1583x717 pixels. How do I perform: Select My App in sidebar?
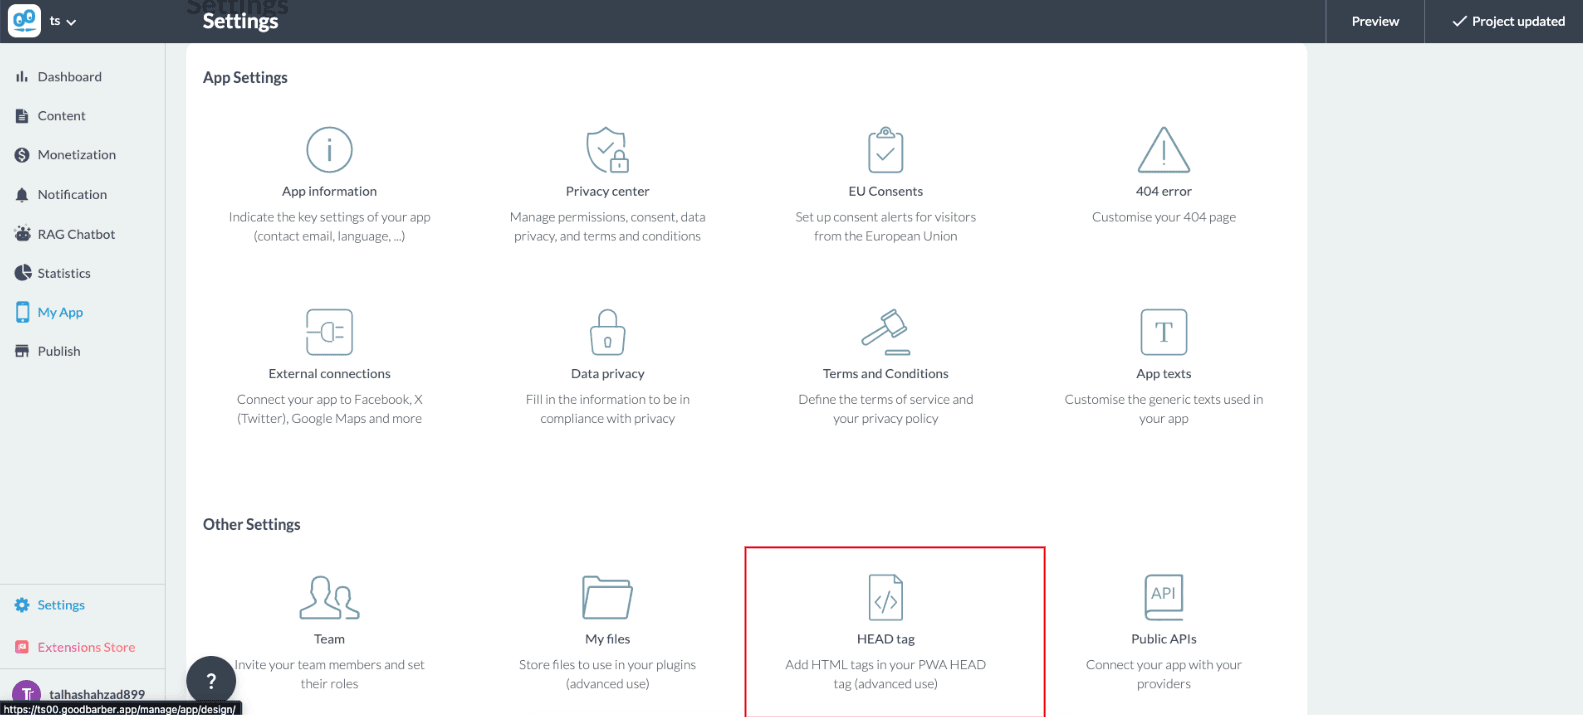click(x=60, y=312)
